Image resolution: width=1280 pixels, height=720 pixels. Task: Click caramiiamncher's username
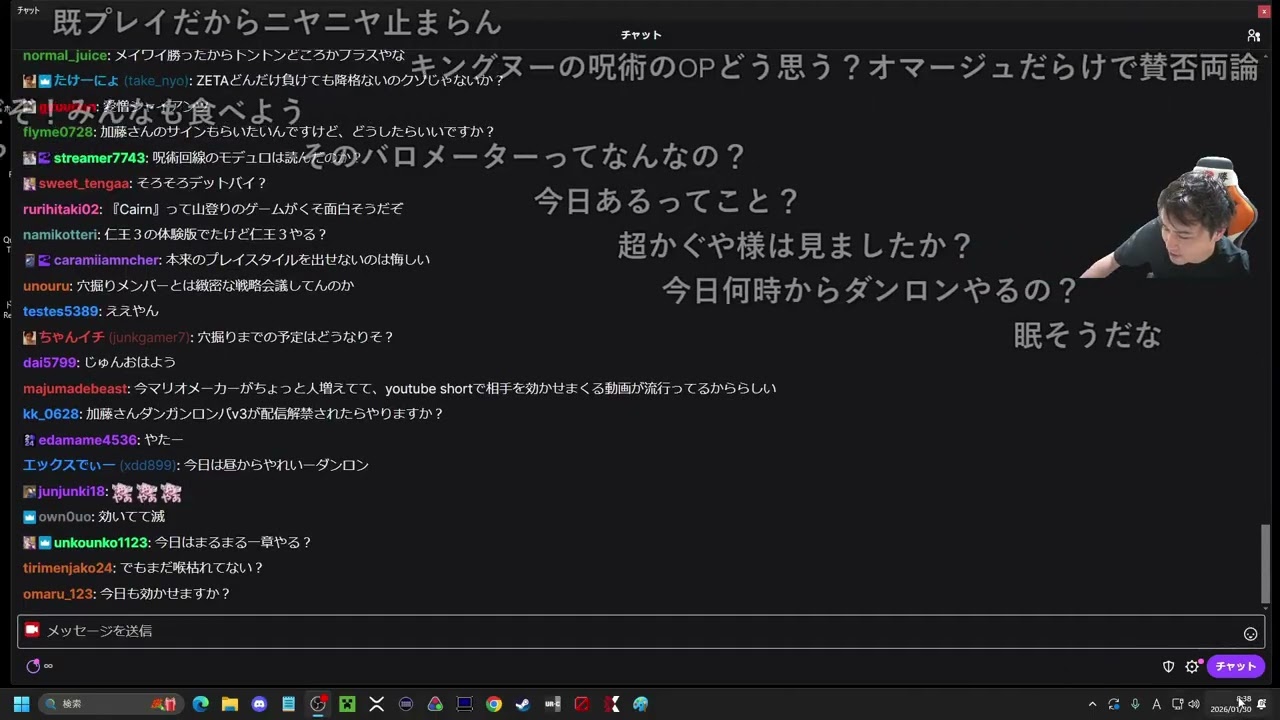[x=108, y=260]
